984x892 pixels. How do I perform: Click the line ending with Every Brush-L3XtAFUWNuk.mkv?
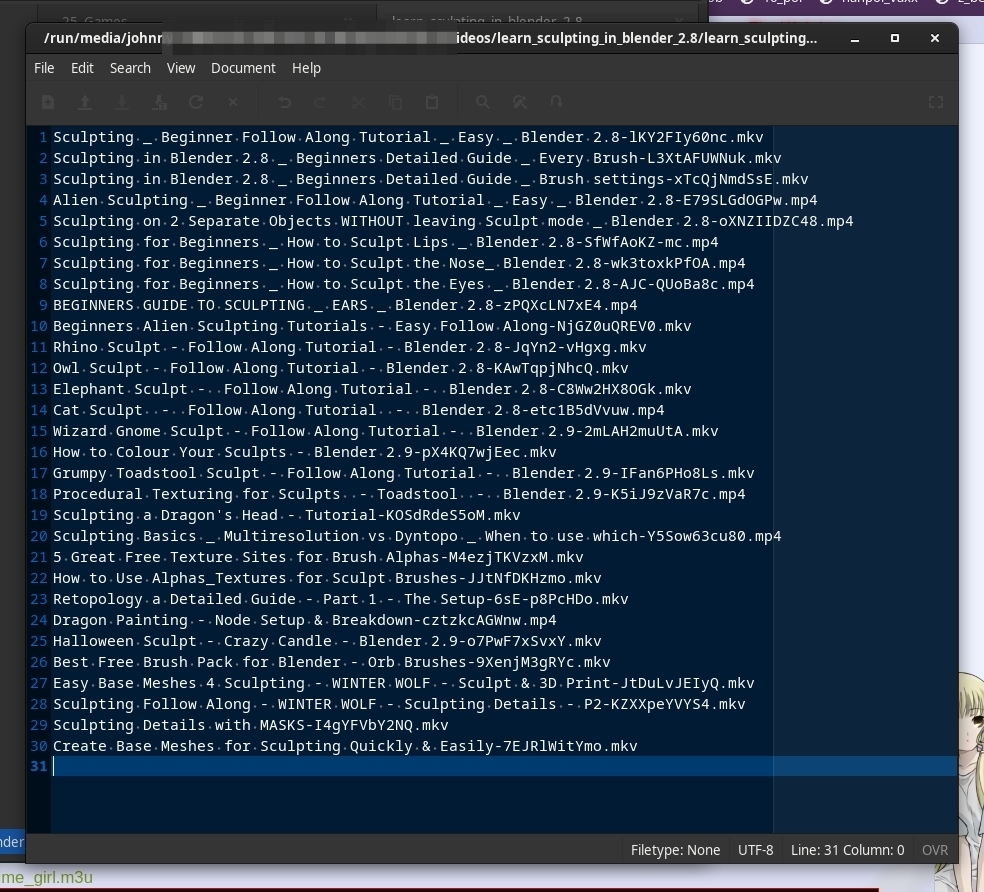pyautogui.click(x=417, y=158)
